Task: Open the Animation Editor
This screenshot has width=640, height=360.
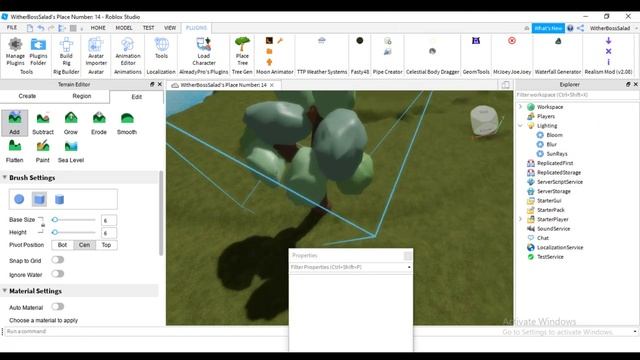Action: click(128, 51)
